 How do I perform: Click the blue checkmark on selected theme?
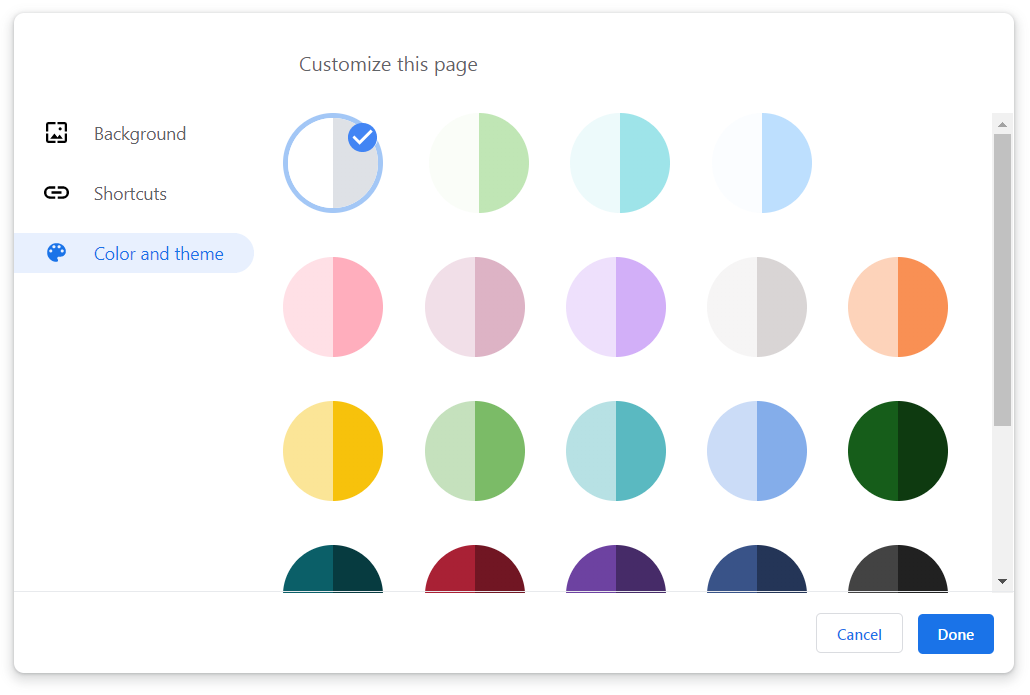click(x=362, y=137)
